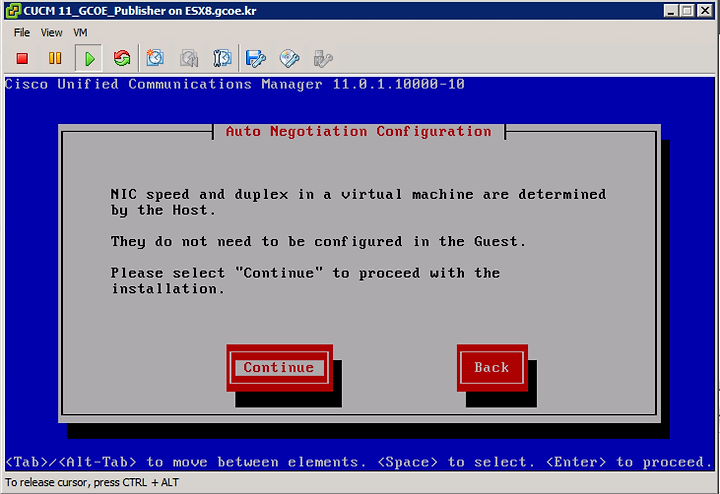Click the Suspend pause icon
Image resolution: width=720 pixels, height=494 pixels.
coord(55,58)
